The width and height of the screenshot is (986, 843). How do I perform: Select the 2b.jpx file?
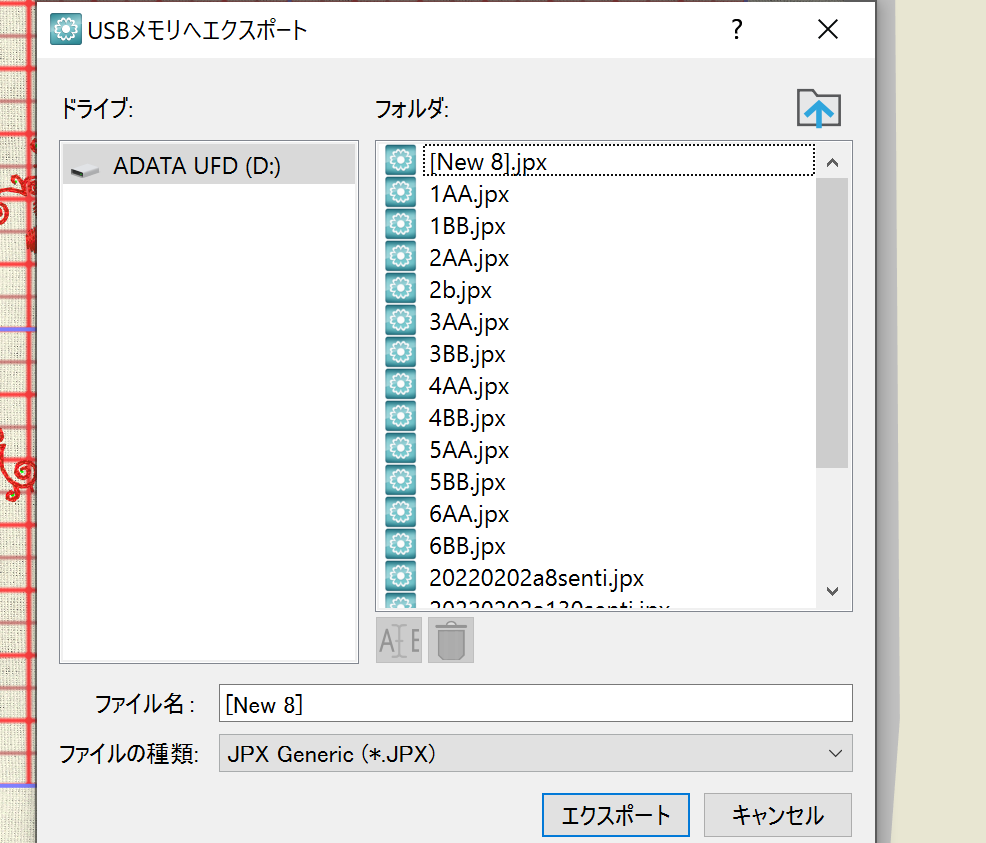460,290
